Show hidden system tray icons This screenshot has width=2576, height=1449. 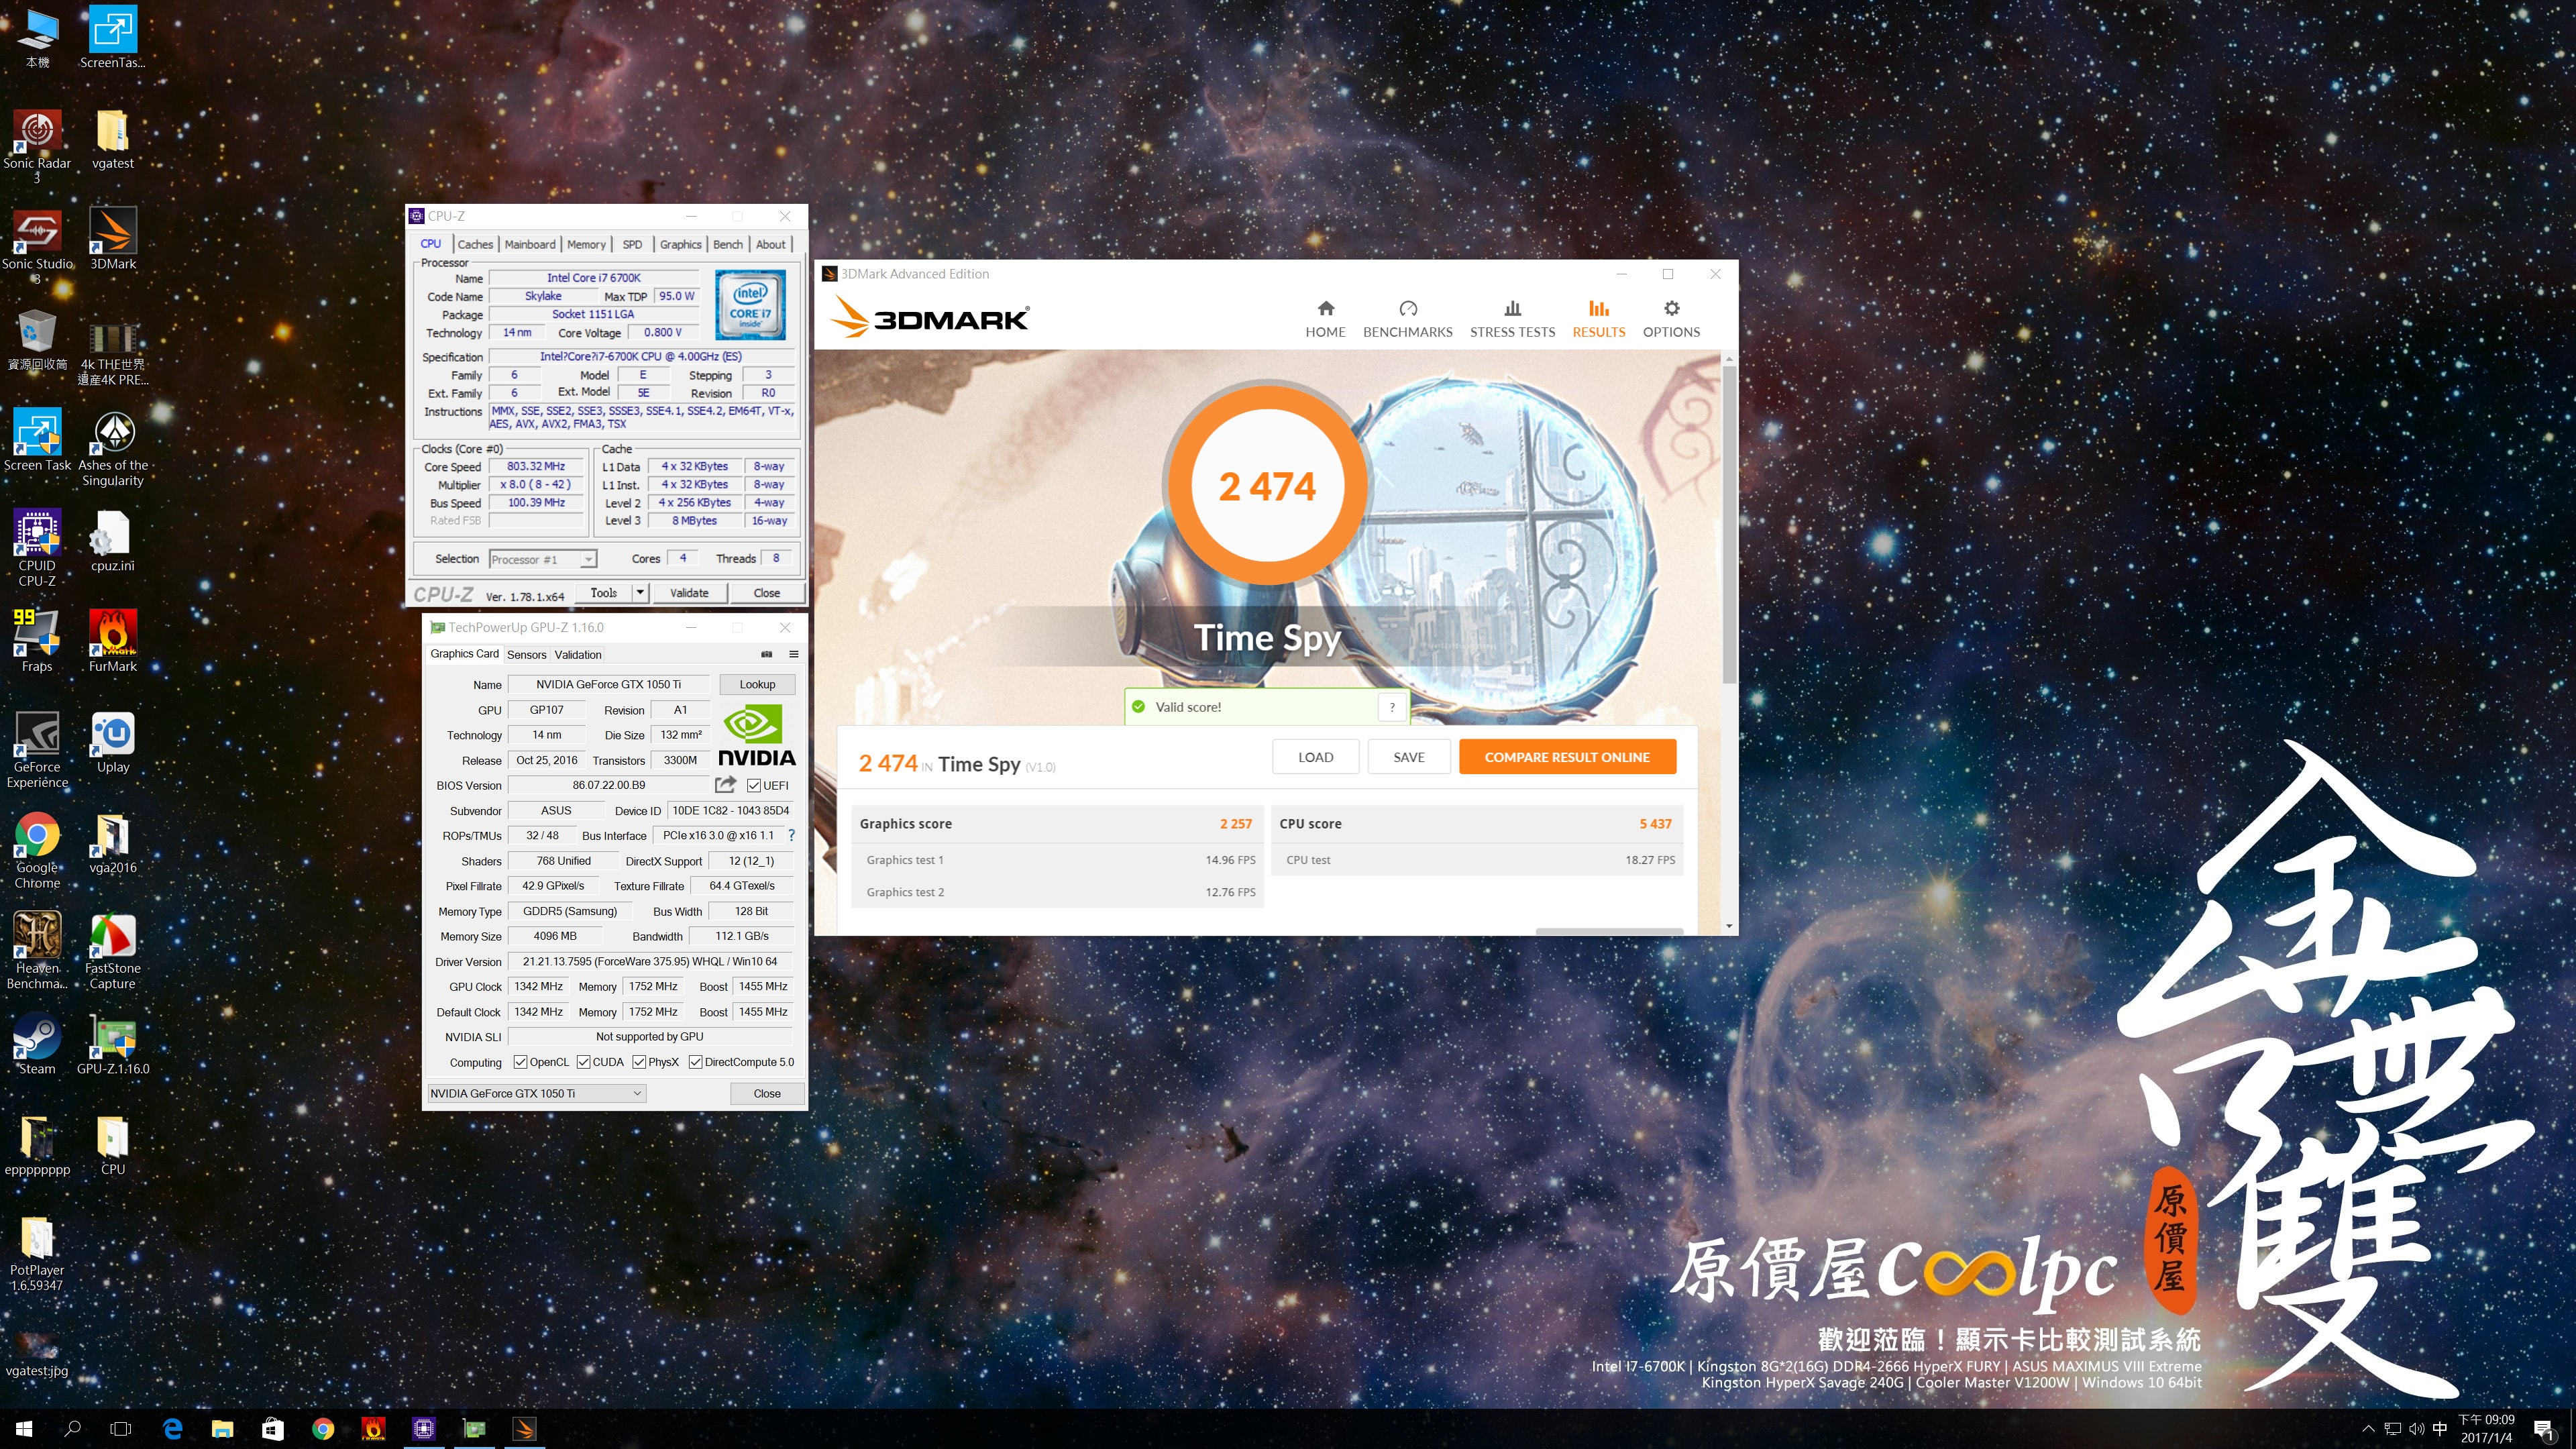click(2368, 1429)
